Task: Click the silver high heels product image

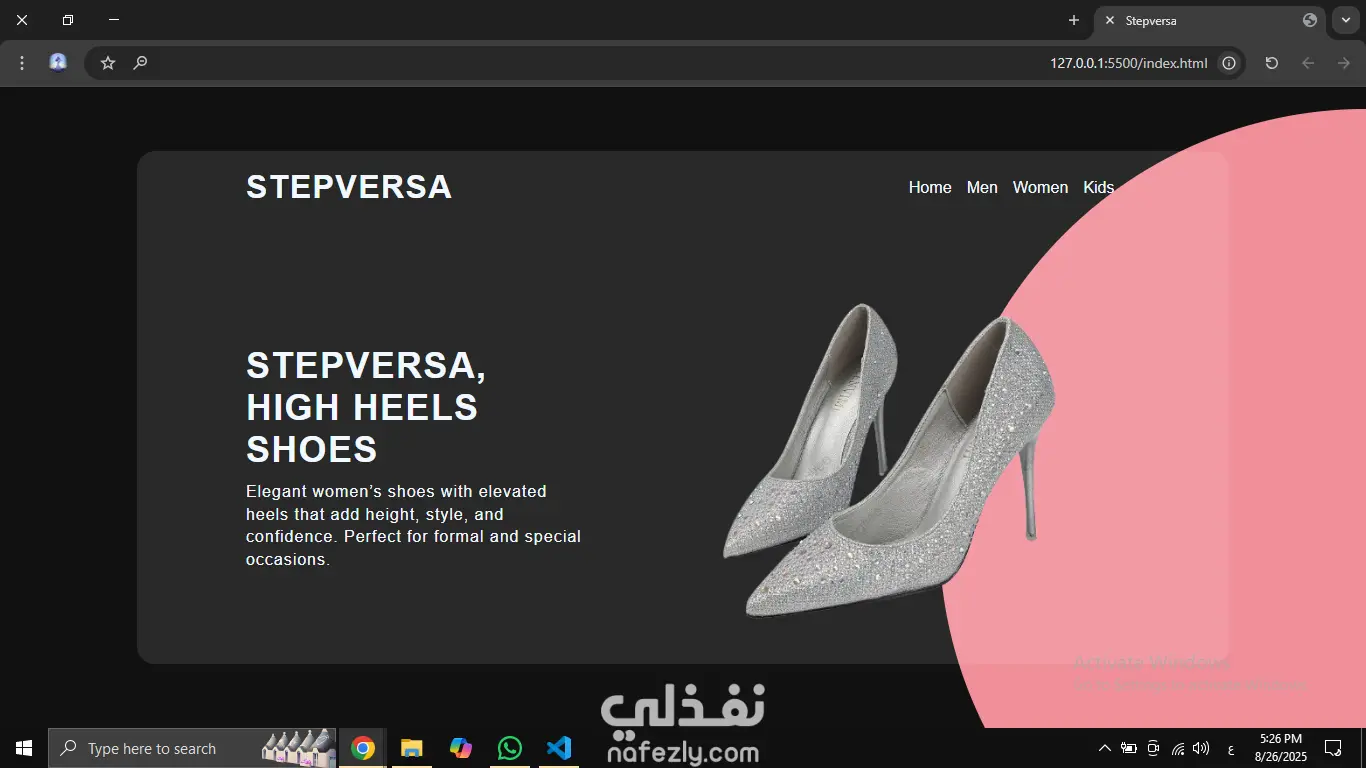Action: coord(889,460)
